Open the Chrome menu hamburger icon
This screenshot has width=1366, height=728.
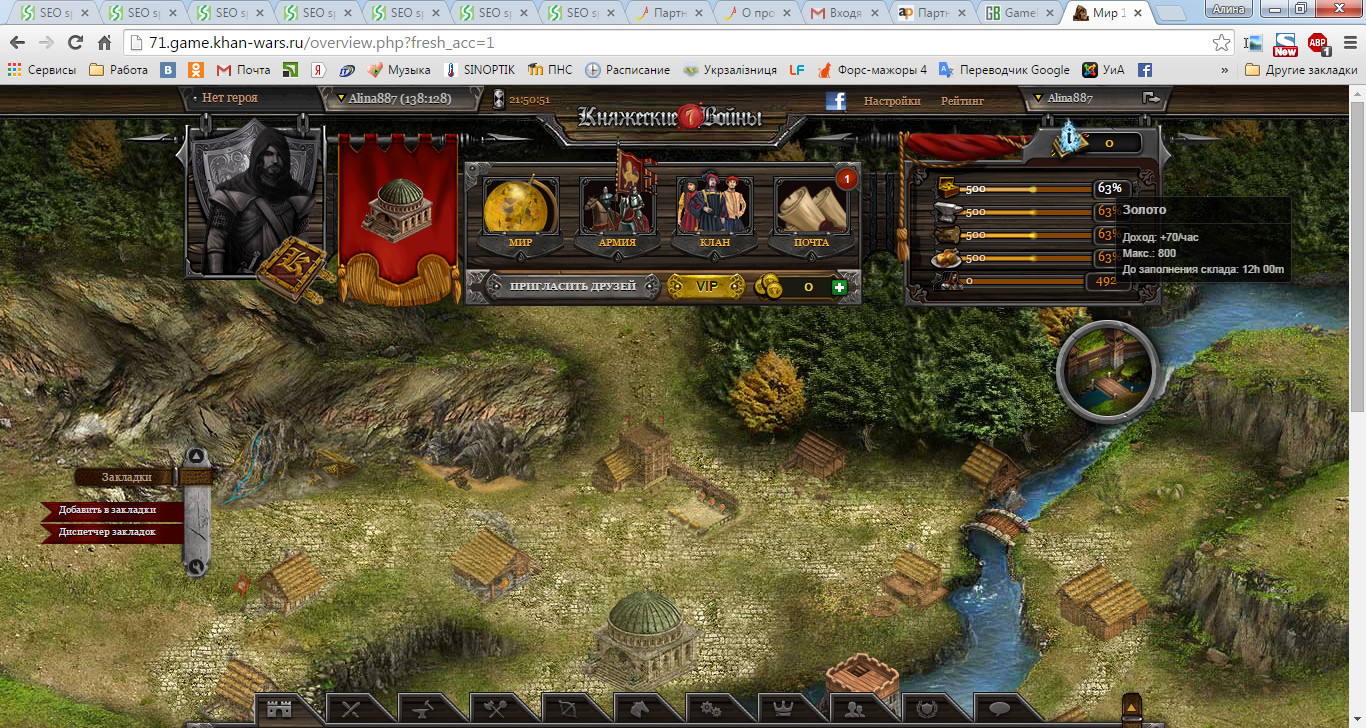pos(1349,44)
